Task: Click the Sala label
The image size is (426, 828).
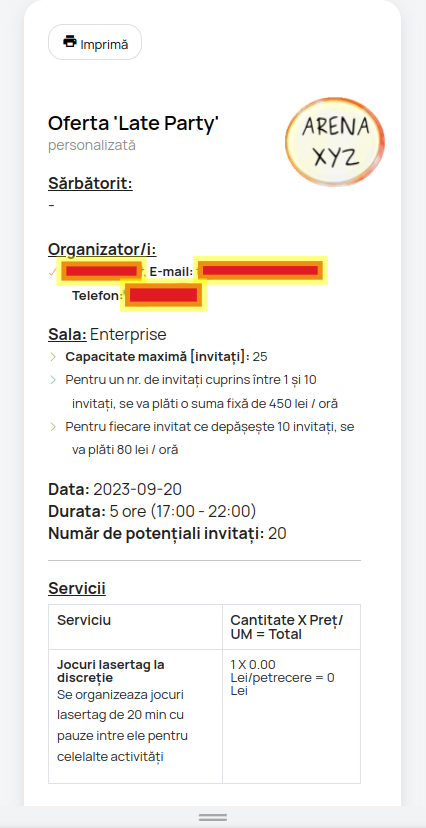Action: pyautogui.click(x=67, y=334)
